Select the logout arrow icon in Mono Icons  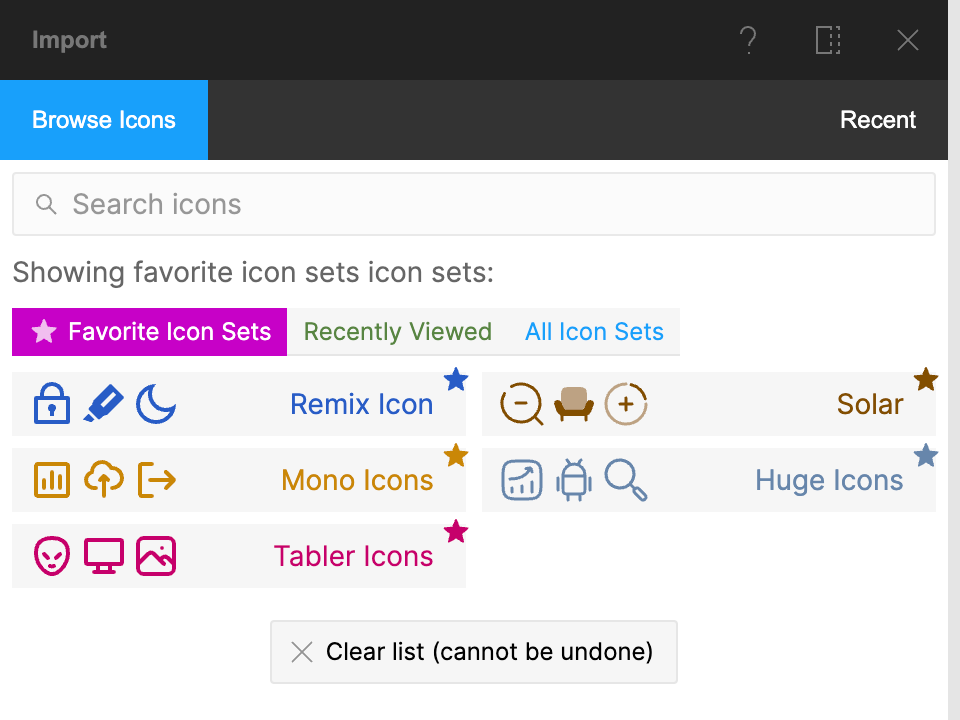(155, 480)
